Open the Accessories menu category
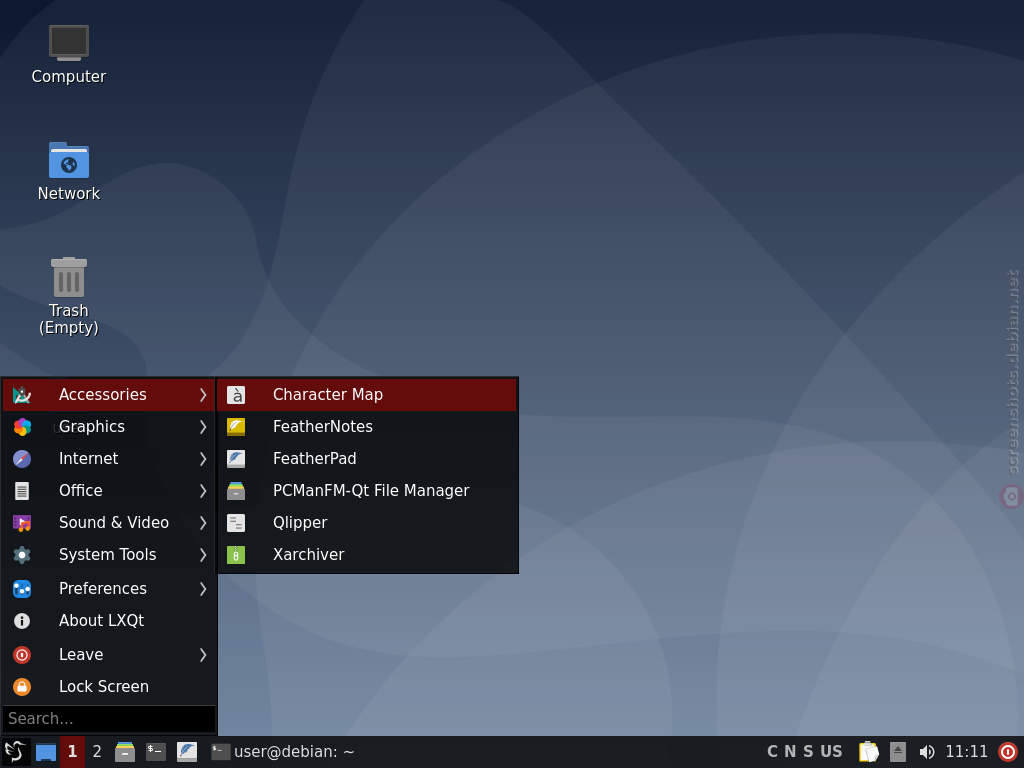The height and width of the screenshot is (768, 1024). click(109, 394)
